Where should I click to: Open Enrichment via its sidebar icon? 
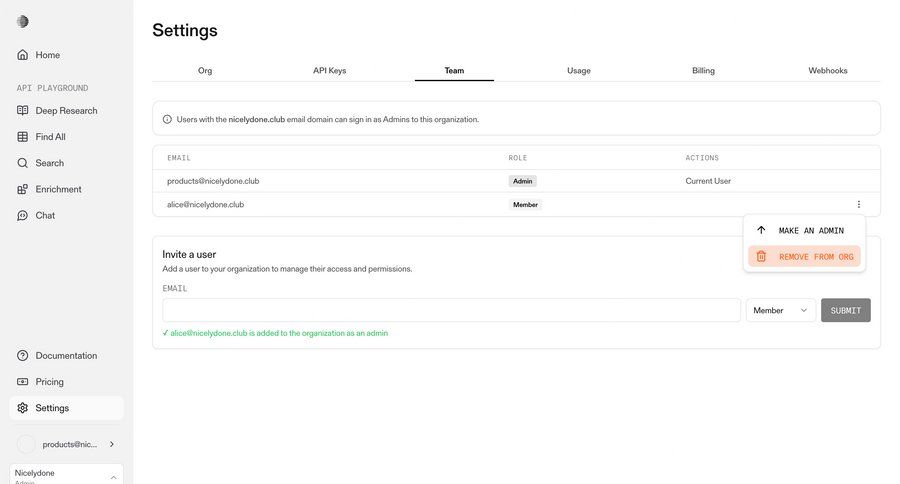(x=23, y=189)
